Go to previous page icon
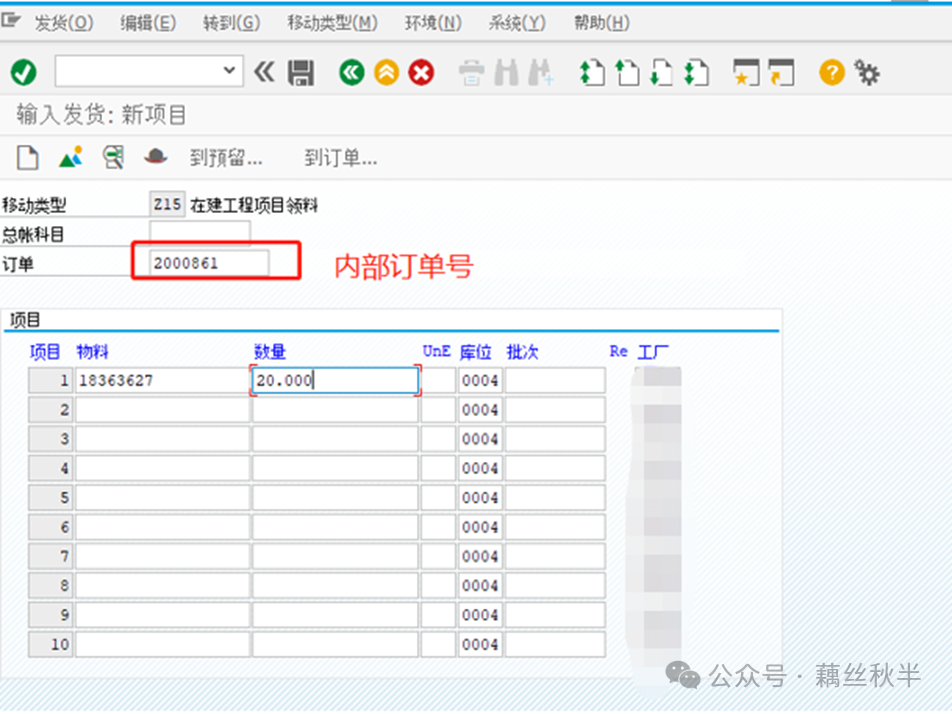This screenshot has height=714, width=952. (x=627, y=72)
